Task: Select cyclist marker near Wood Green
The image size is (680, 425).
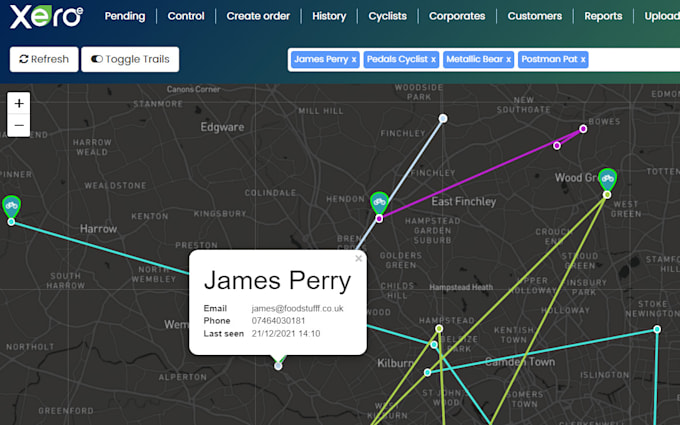Action: (607, 179)
